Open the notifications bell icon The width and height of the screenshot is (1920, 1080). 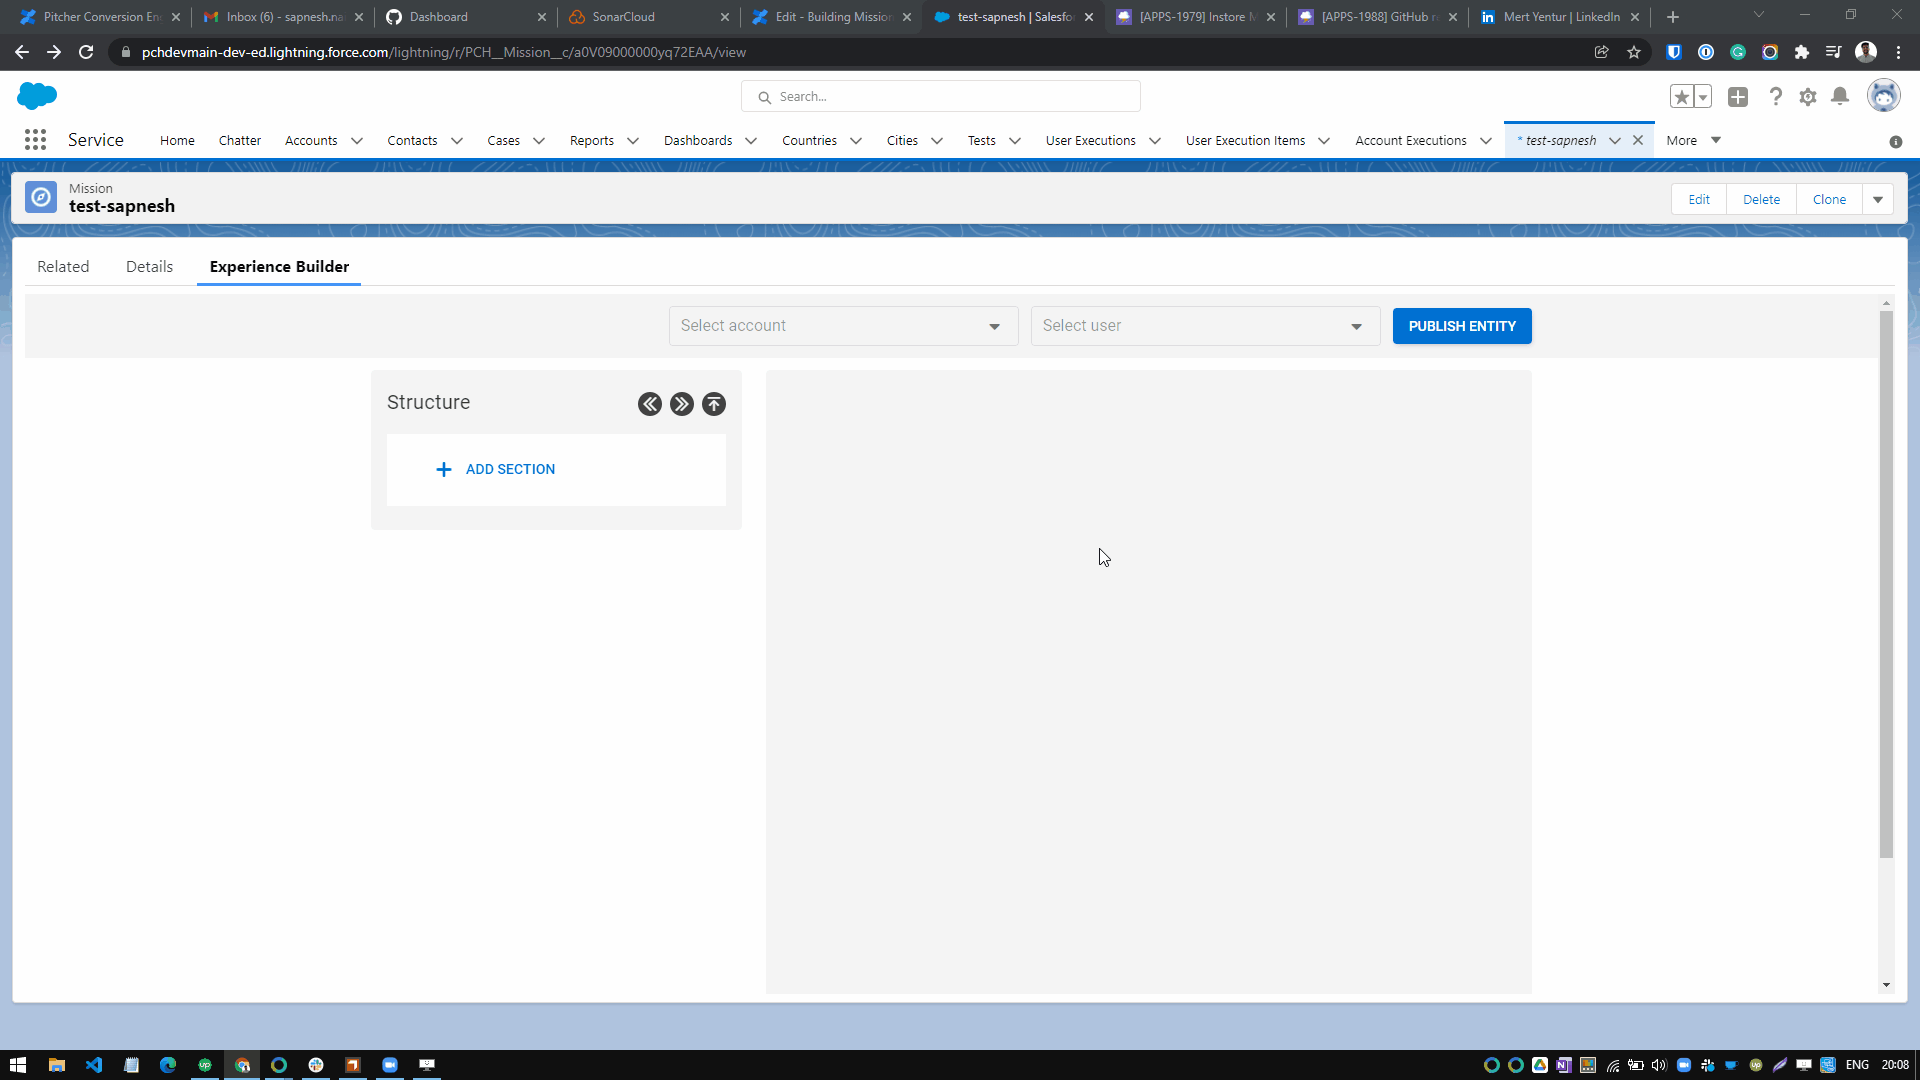tap(1840, 96)
